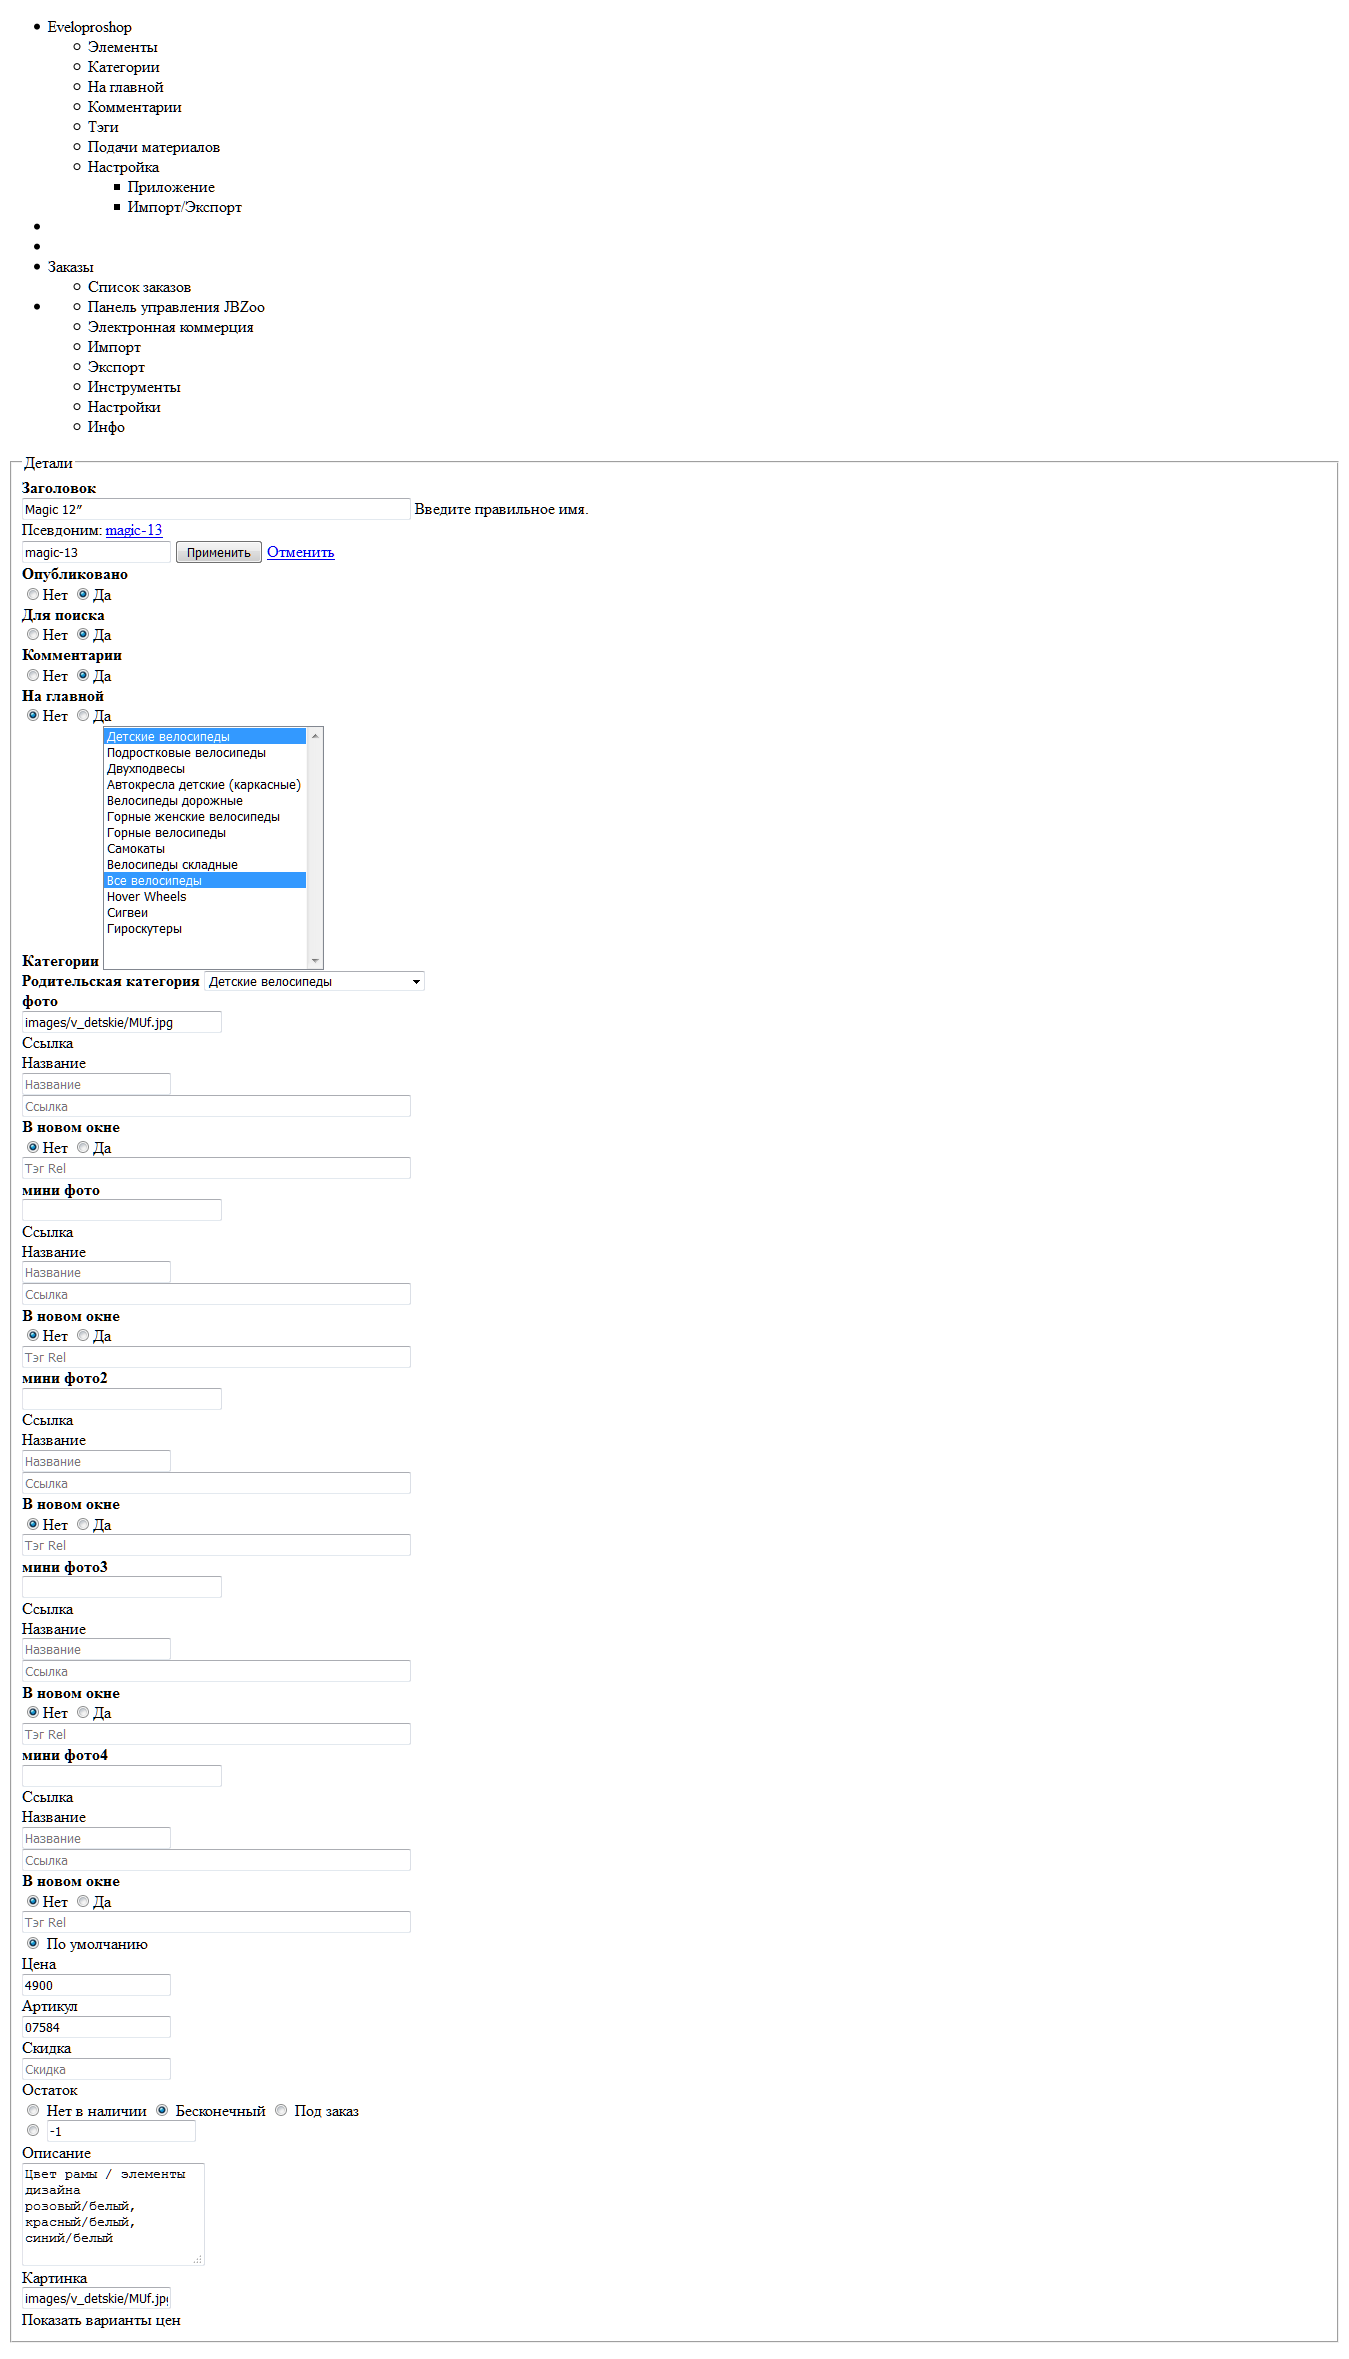Viewport: 1349px width, 2359px height.
Task: Open Категории menu item
Action: click(x=123, y=67)
